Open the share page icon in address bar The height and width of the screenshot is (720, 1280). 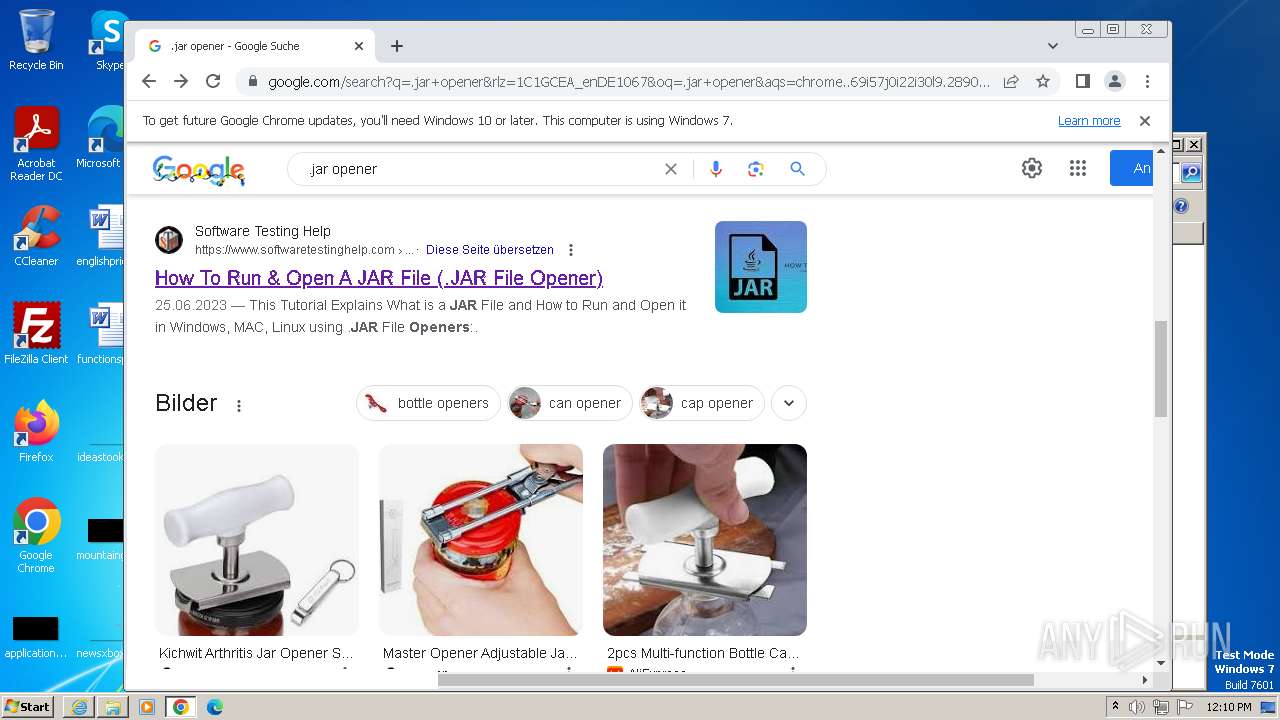(1011, 81)
